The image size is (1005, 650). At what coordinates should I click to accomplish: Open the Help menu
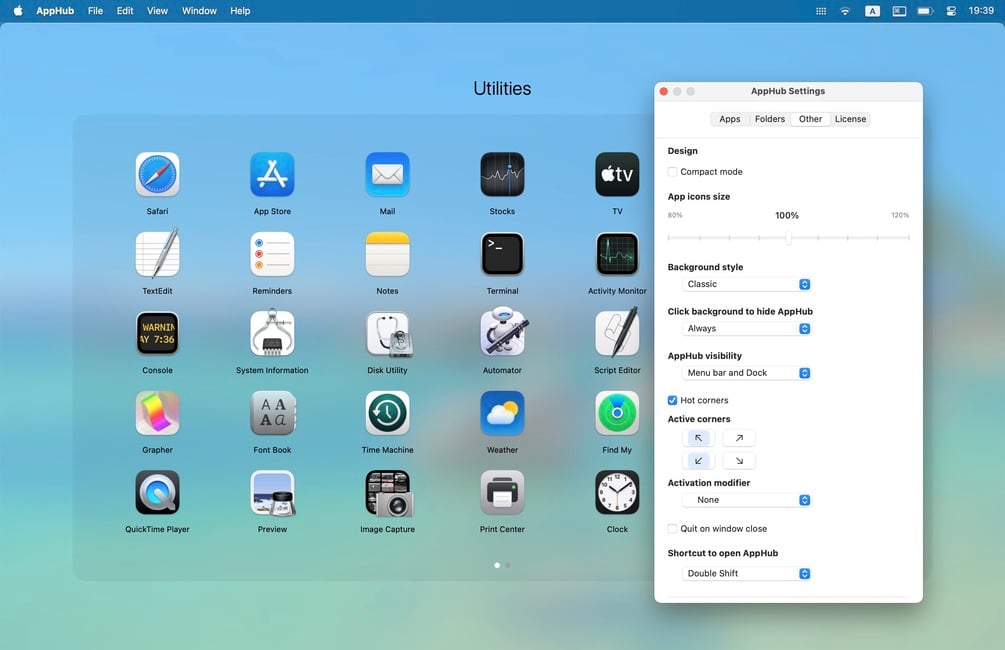240,11
